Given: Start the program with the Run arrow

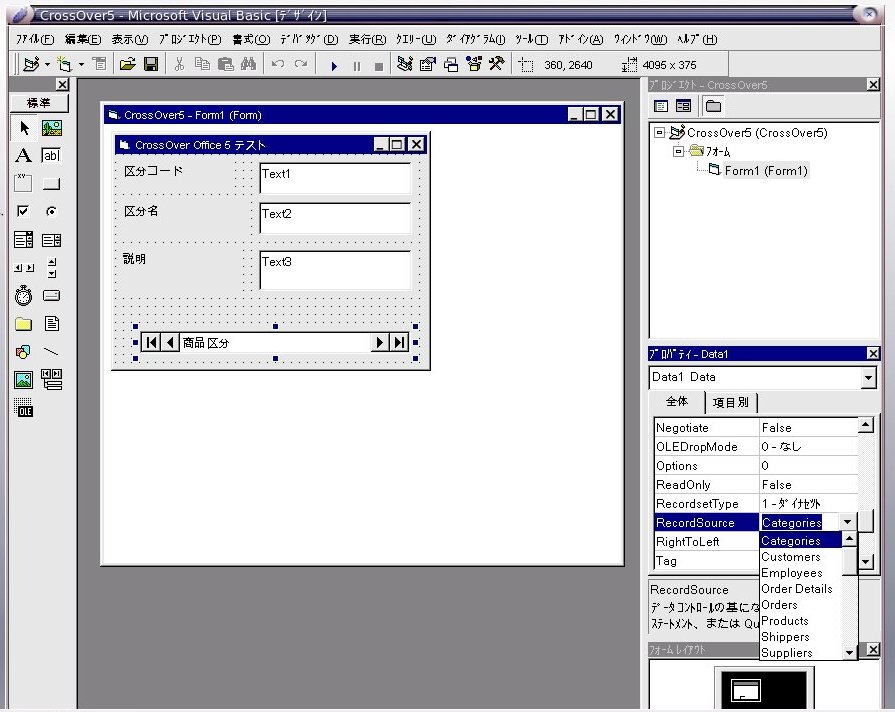Looking at the screenshot, I should 334,66.
